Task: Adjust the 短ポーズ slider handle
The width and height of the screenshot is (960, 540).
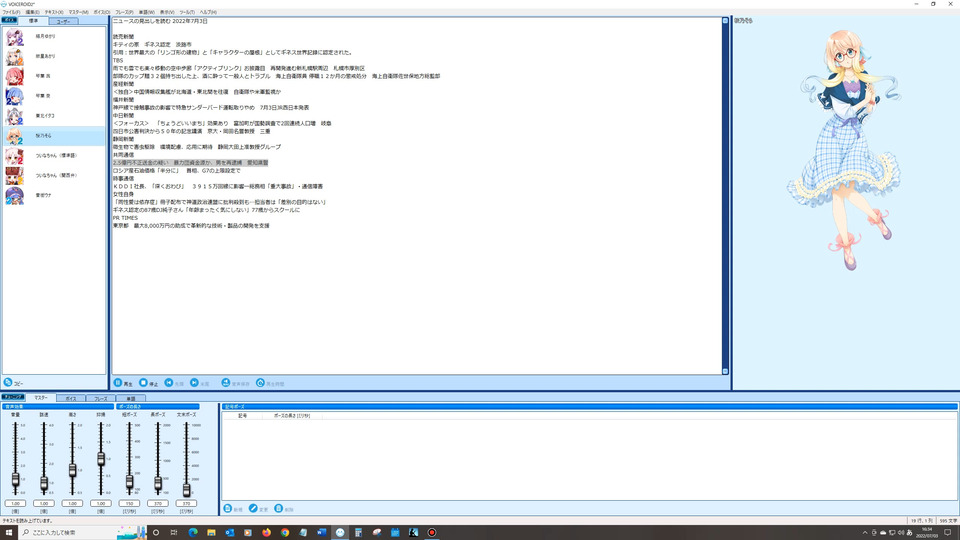Action: pyautogui.click(x=129, y=482)
